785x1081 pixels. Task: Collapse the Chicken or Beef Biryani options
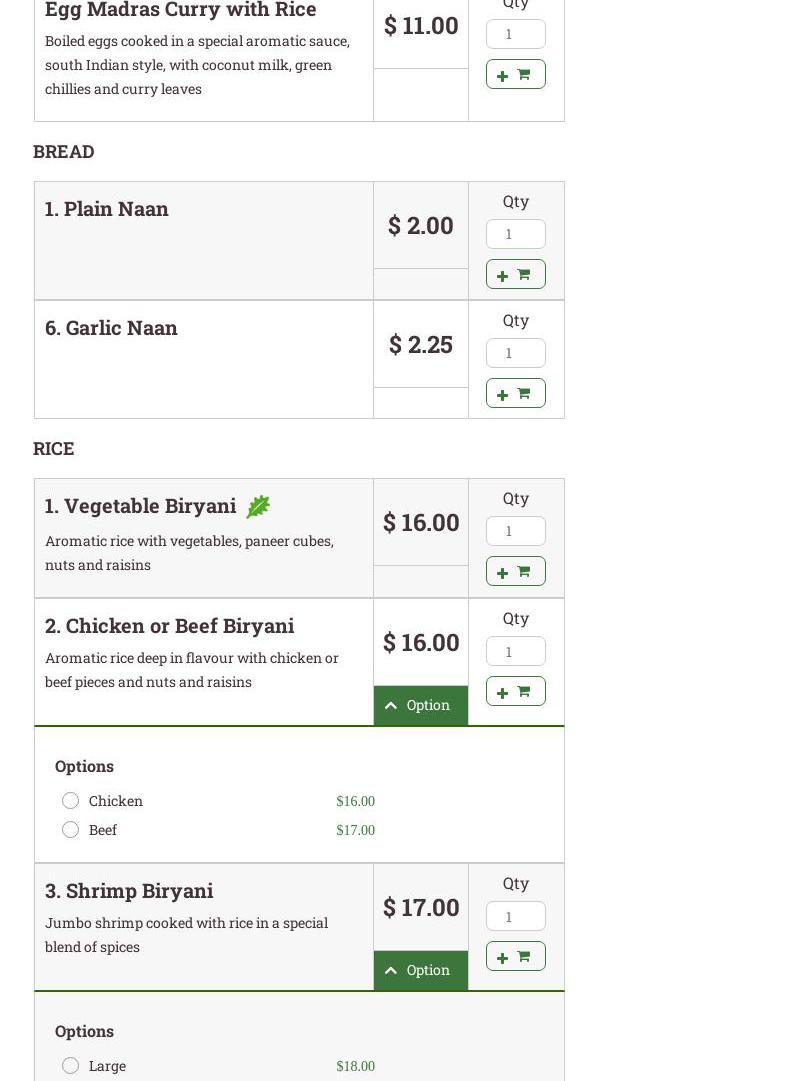[420, 705]
